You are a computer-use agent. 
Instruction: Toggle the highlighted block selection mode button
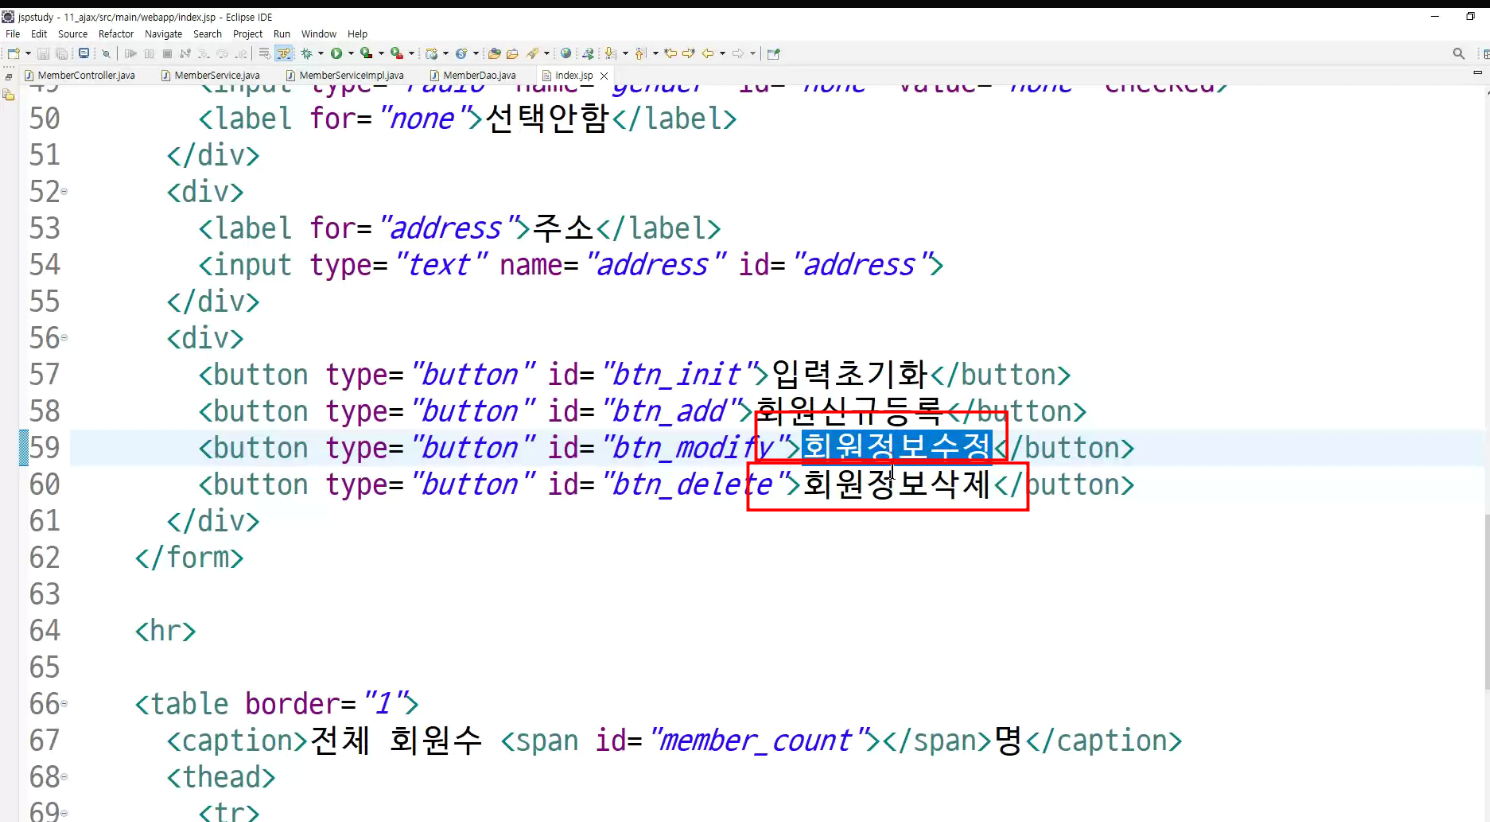(x=284, y=53)
